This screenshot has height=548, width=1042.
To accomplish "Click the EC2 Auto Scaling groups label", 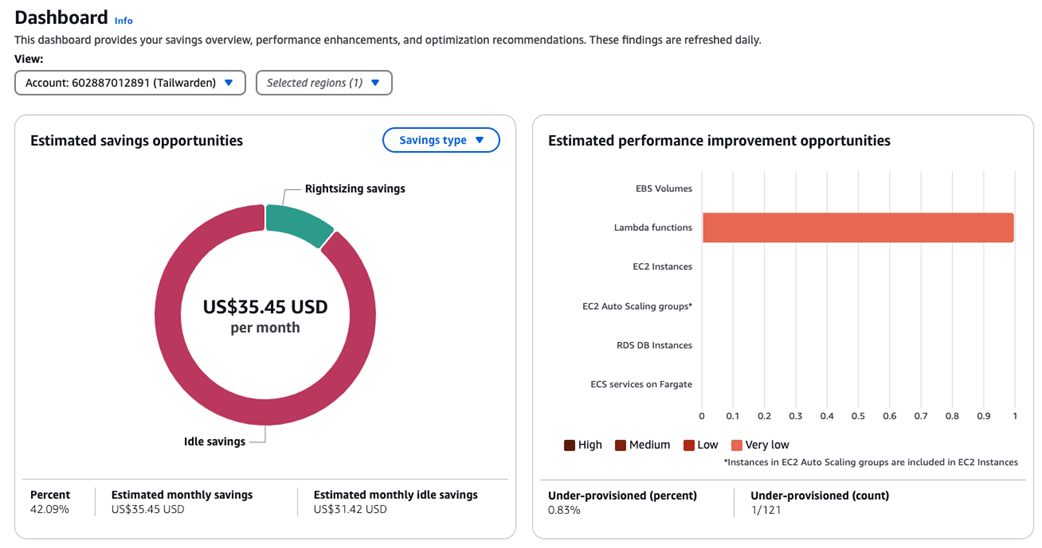I will click(637, 306).
